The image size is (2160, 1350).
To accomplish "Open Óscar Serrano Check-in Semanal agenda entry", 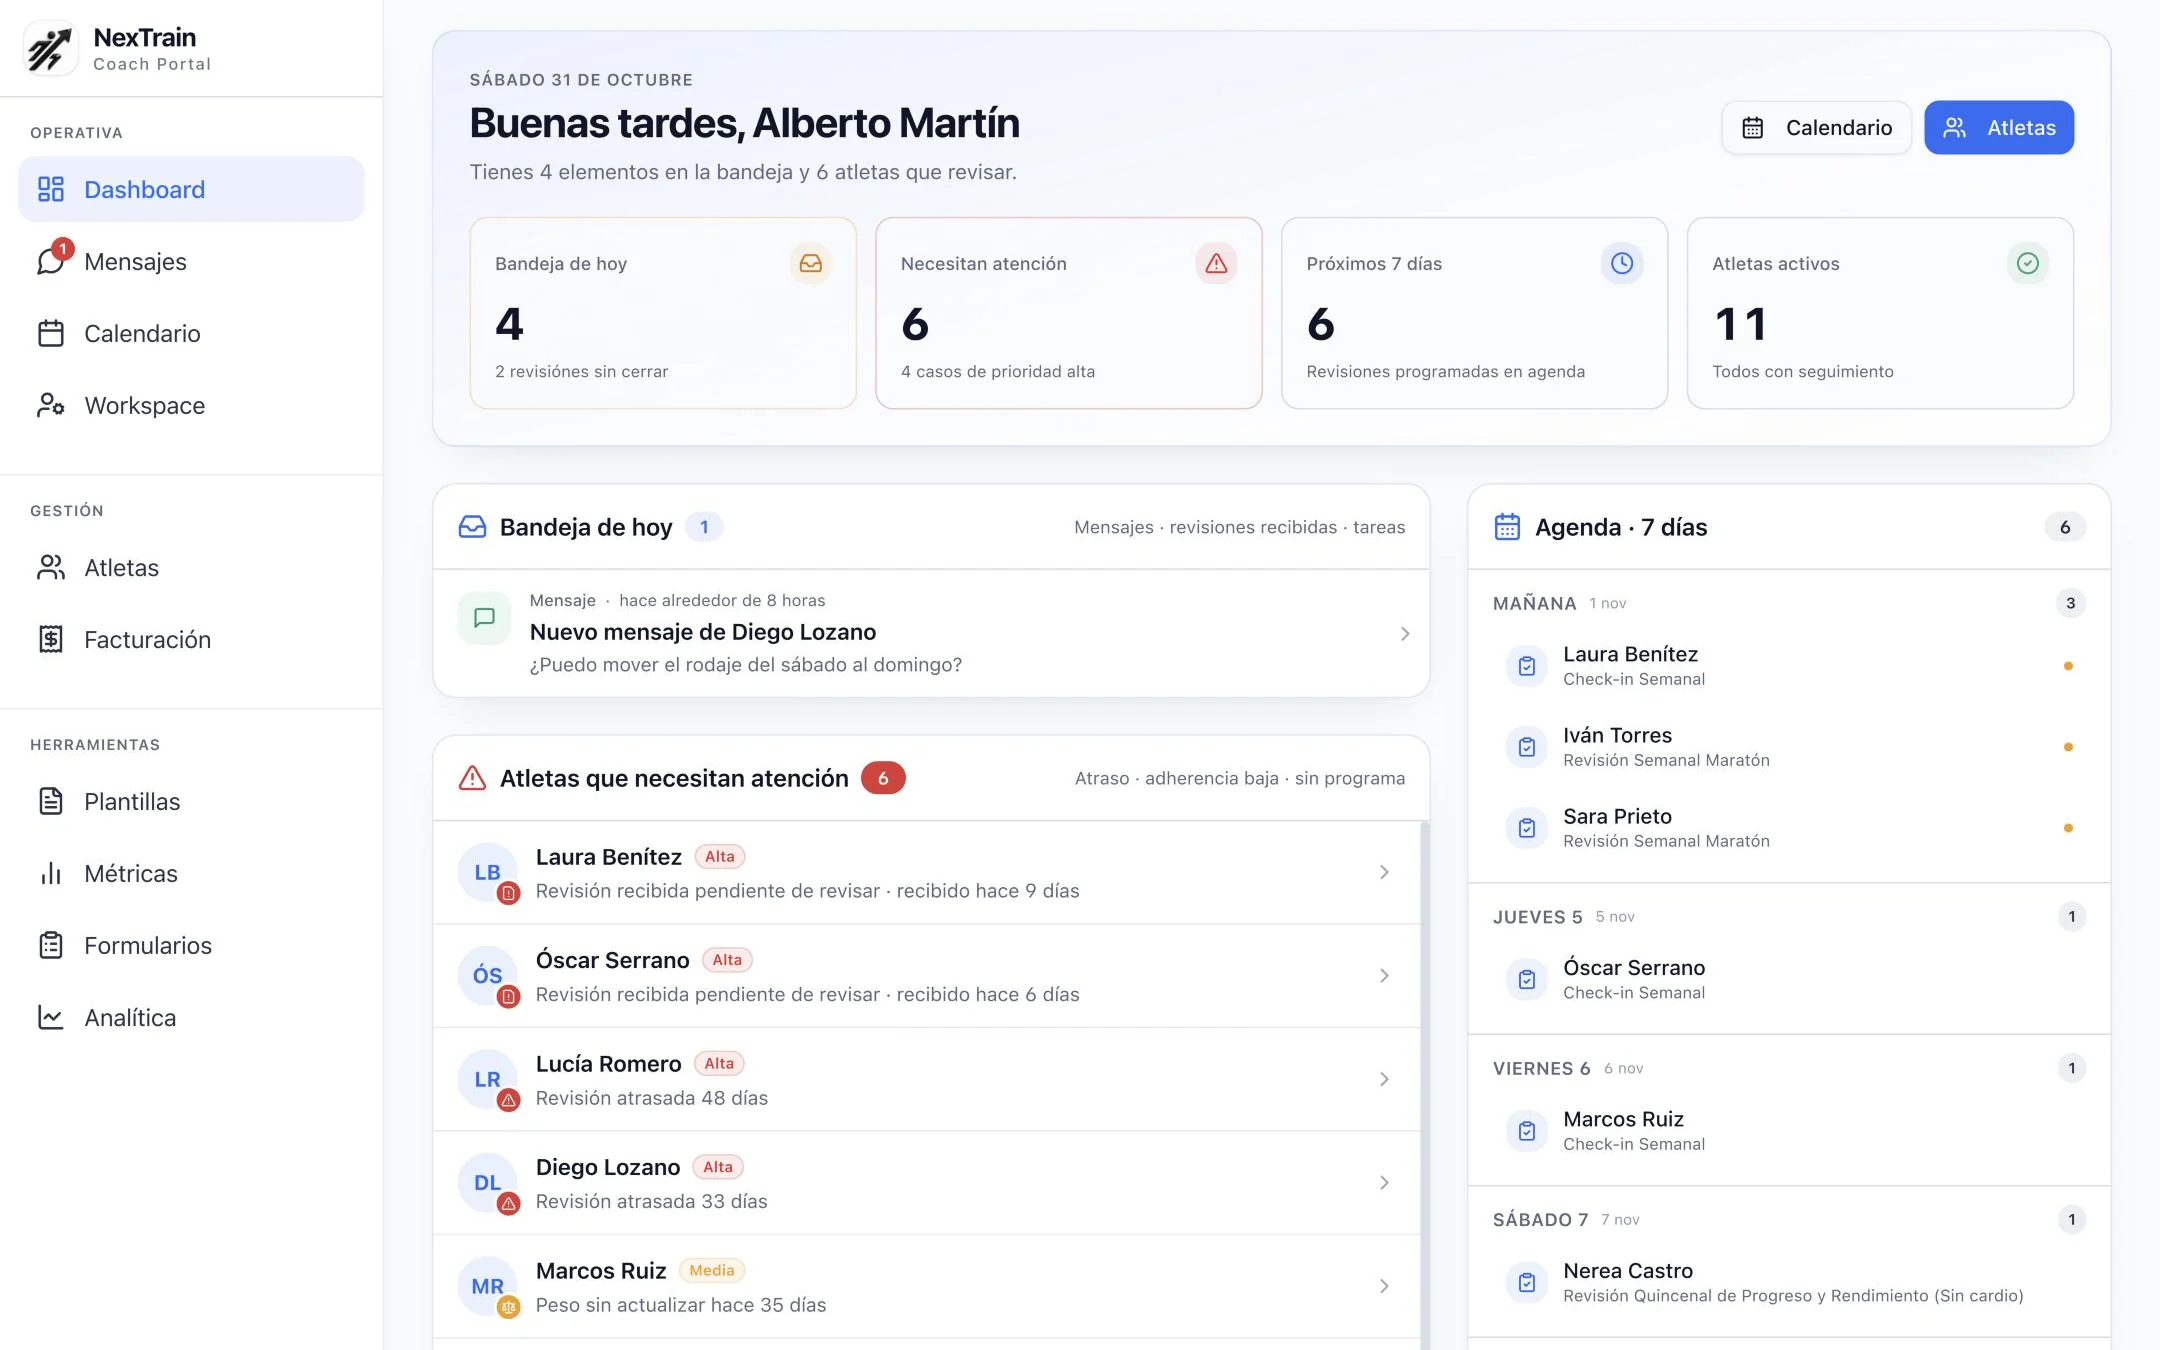I will [1789, 979].
